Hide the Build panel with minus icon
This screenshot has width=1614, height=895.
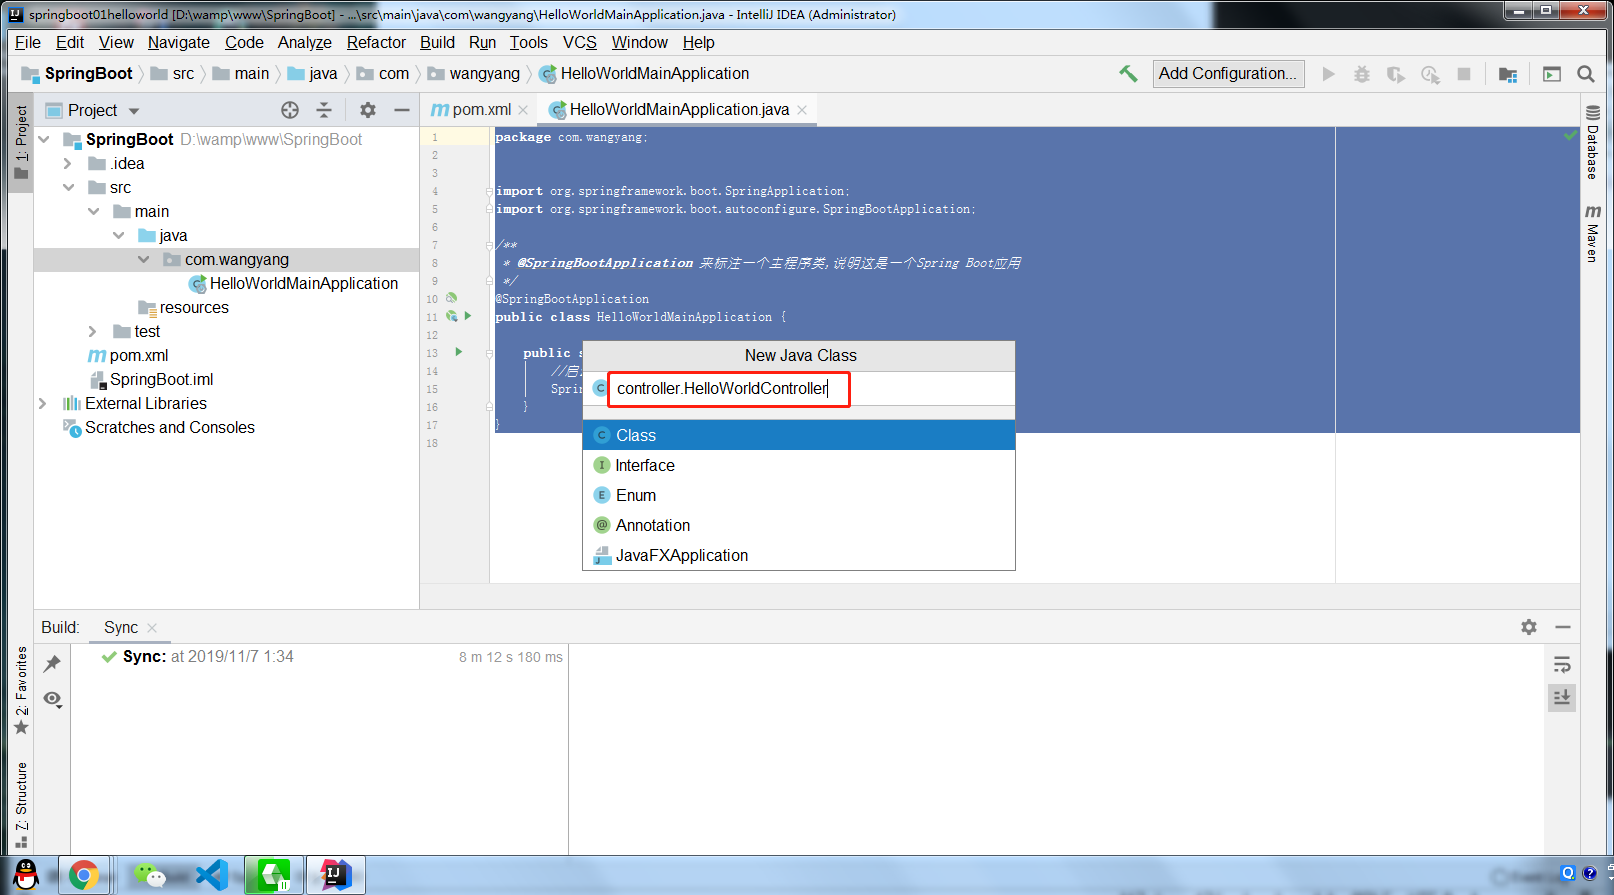click(x=1563, y=627)
